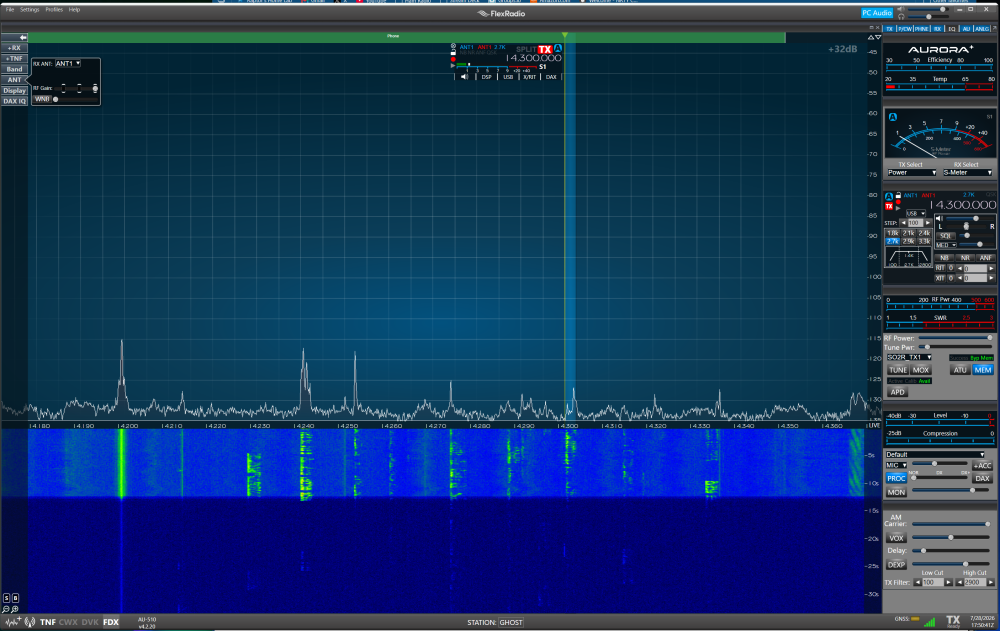Open the Profiles menu
This screenshot has width=1000, height=631.
(54, 10)
